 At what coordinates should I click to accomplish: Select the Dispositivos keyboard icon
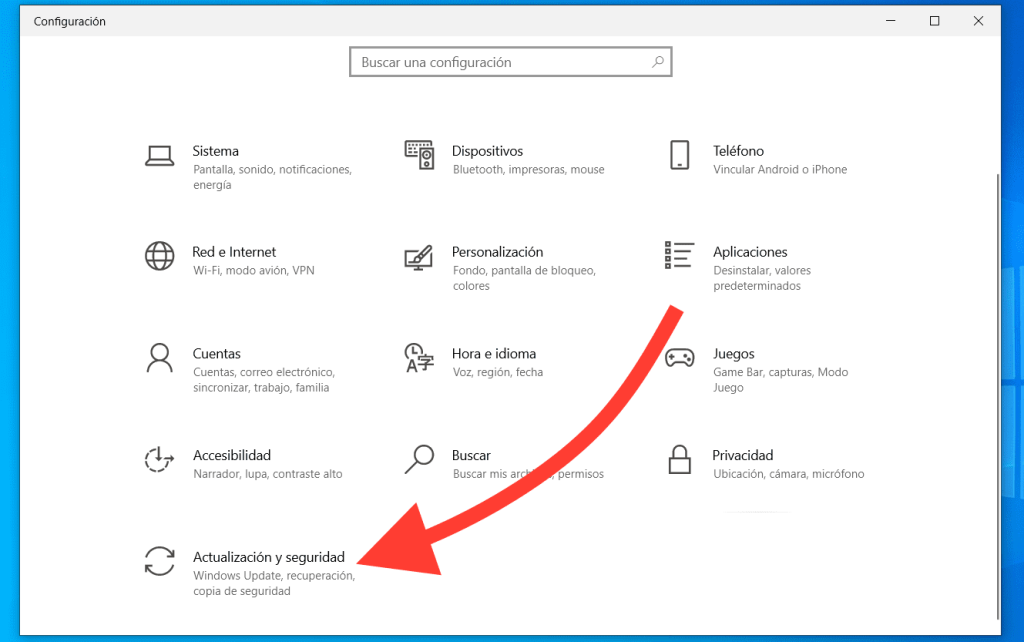click(420, 155)
